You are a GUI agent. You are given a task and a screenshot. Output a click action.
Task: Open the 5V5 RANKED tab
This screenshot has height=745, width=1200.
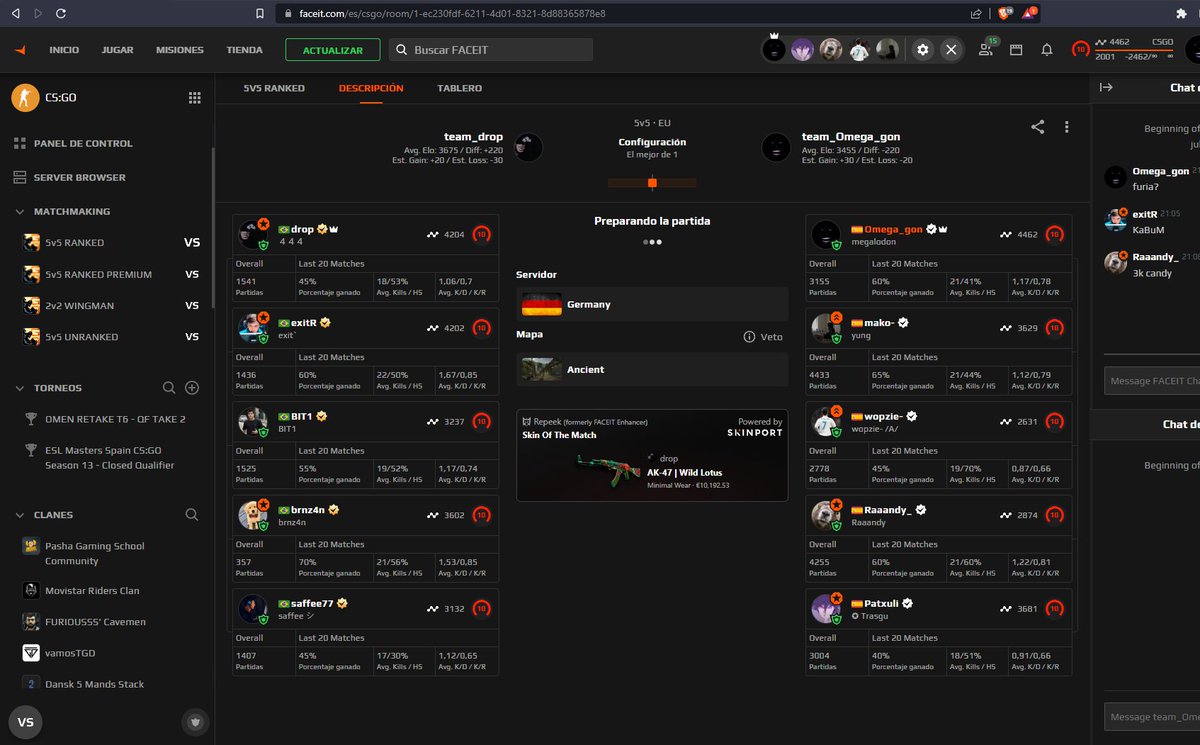(x=274, y=88)
